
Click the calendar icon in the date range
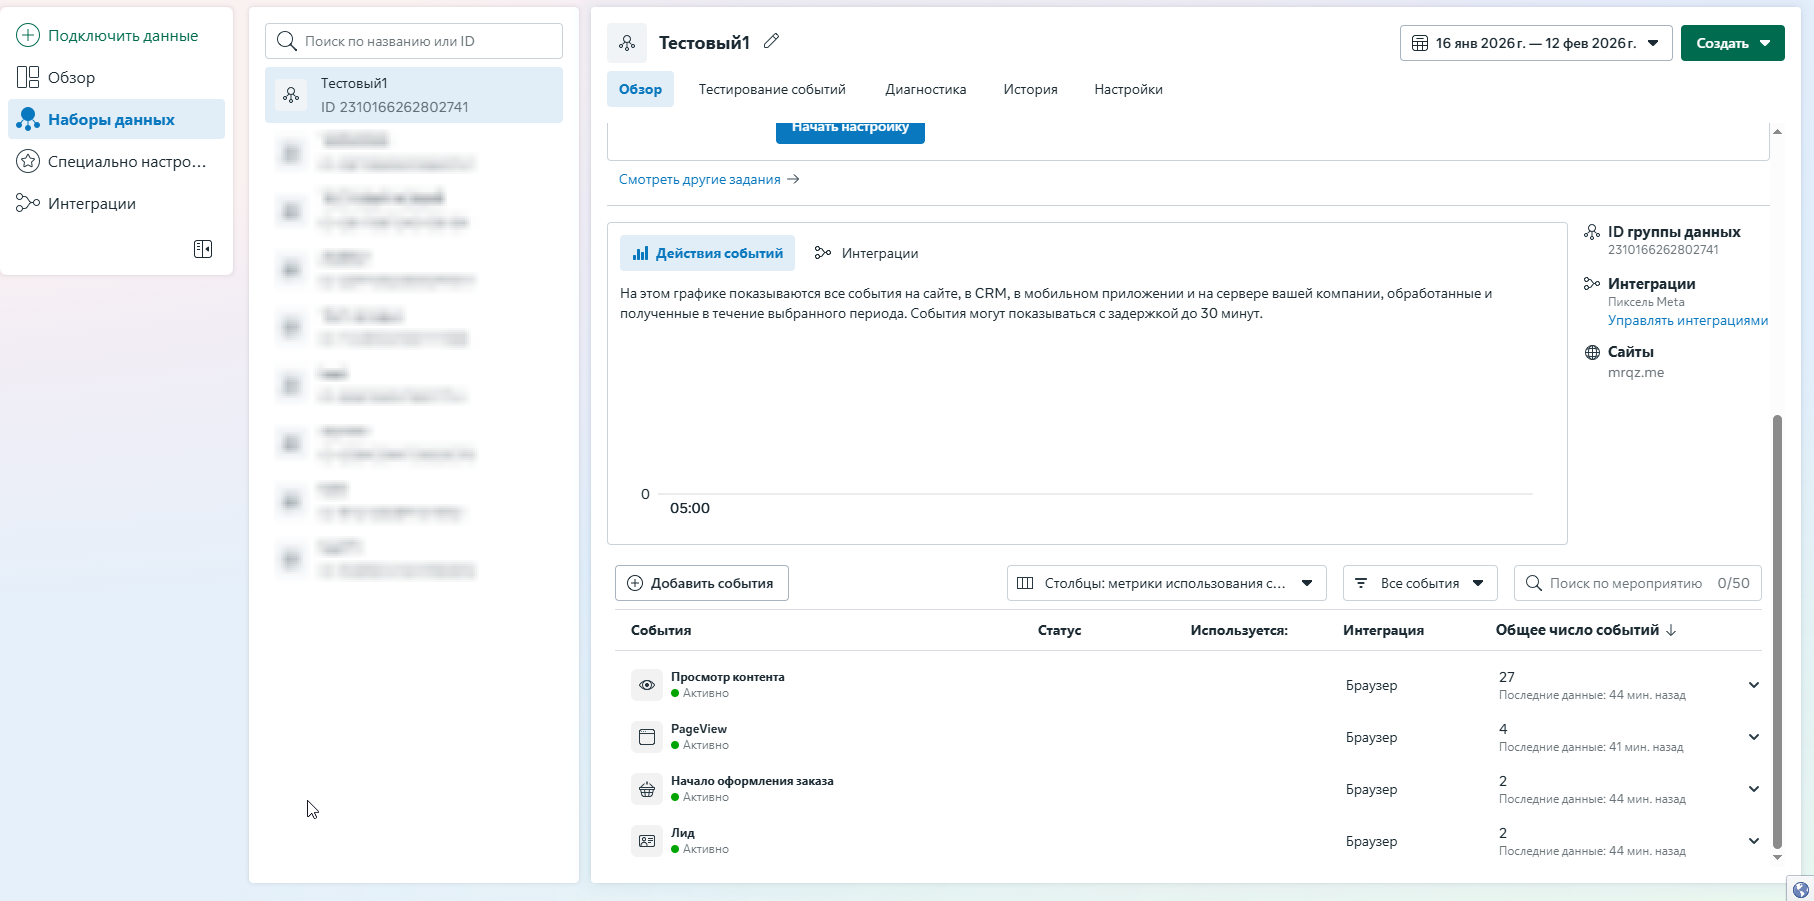(1419, 43)
